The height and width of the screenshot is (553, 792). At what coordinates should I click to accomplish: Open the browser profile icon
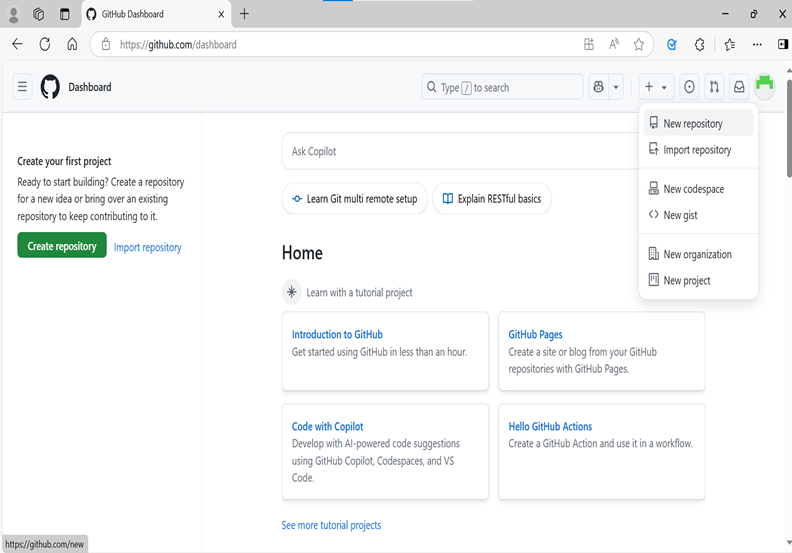(x=14, y=15)
